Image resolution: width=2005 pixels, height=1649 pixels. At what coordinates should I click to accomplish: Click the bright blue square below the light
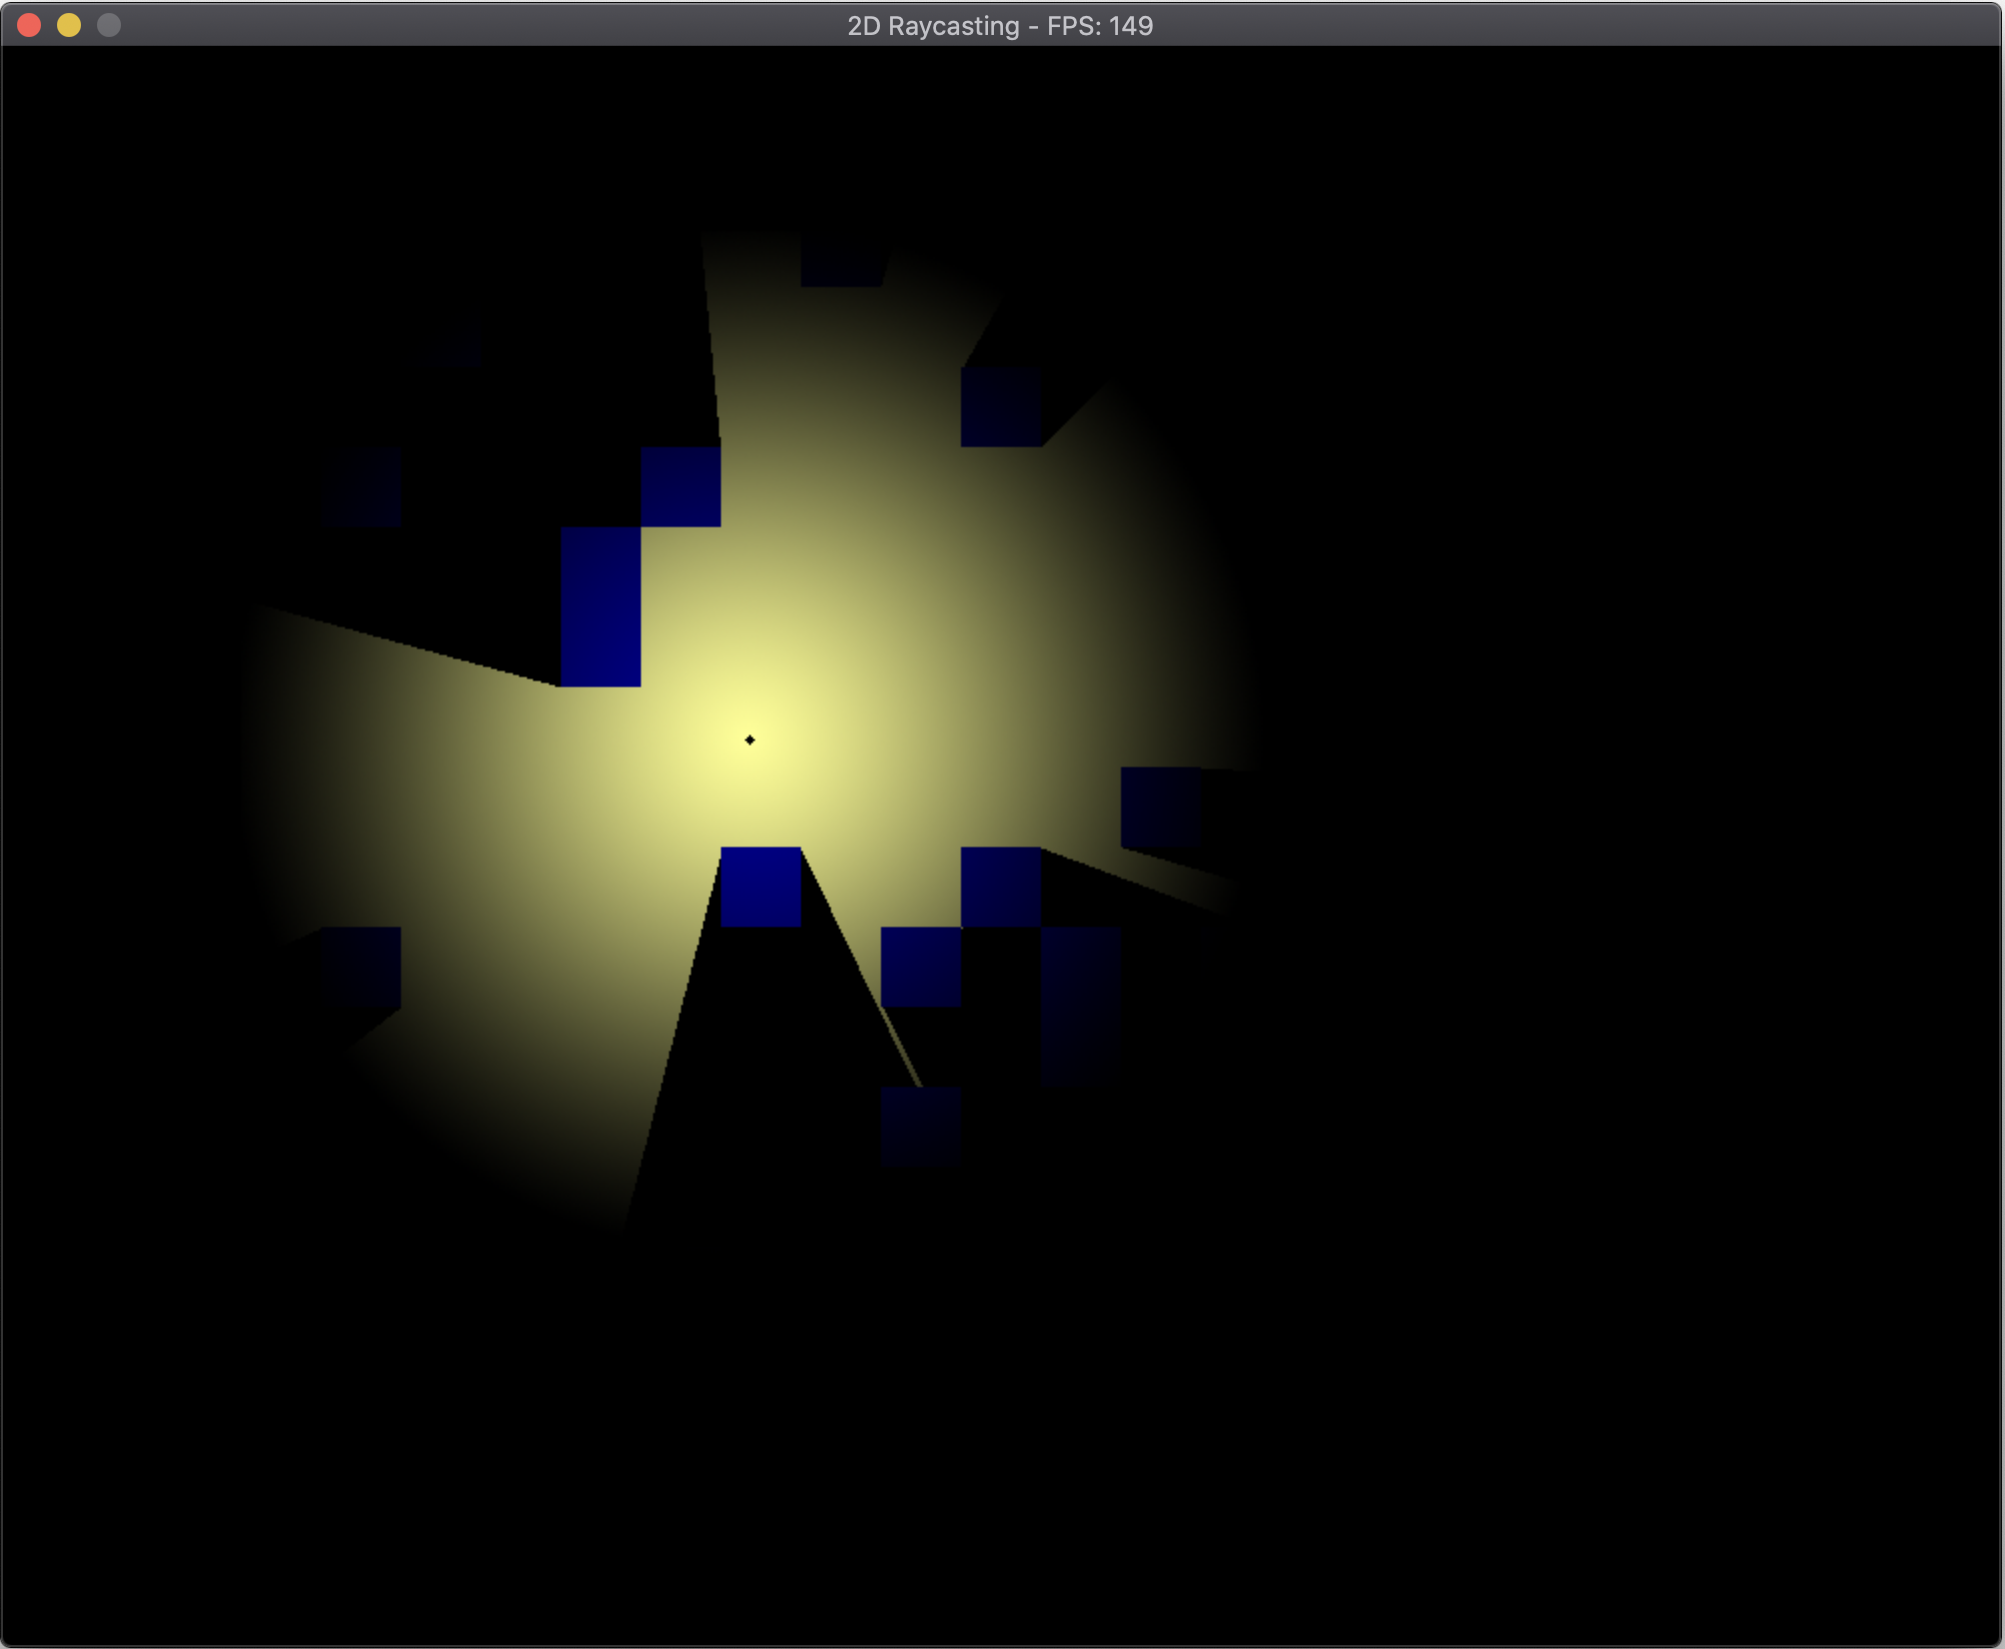tap(760, 887)
